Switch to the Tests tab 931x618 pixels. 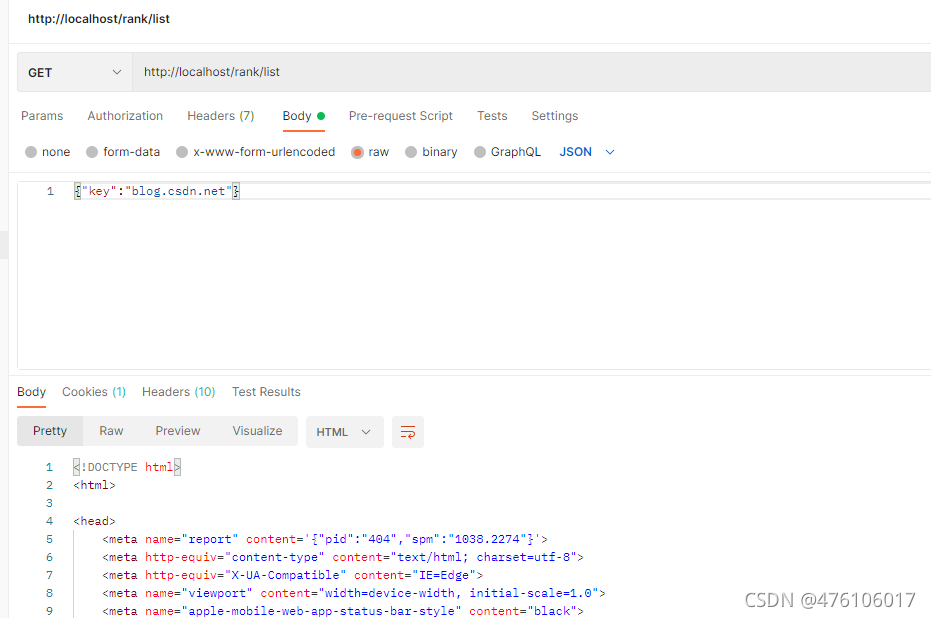click(492, 116)
